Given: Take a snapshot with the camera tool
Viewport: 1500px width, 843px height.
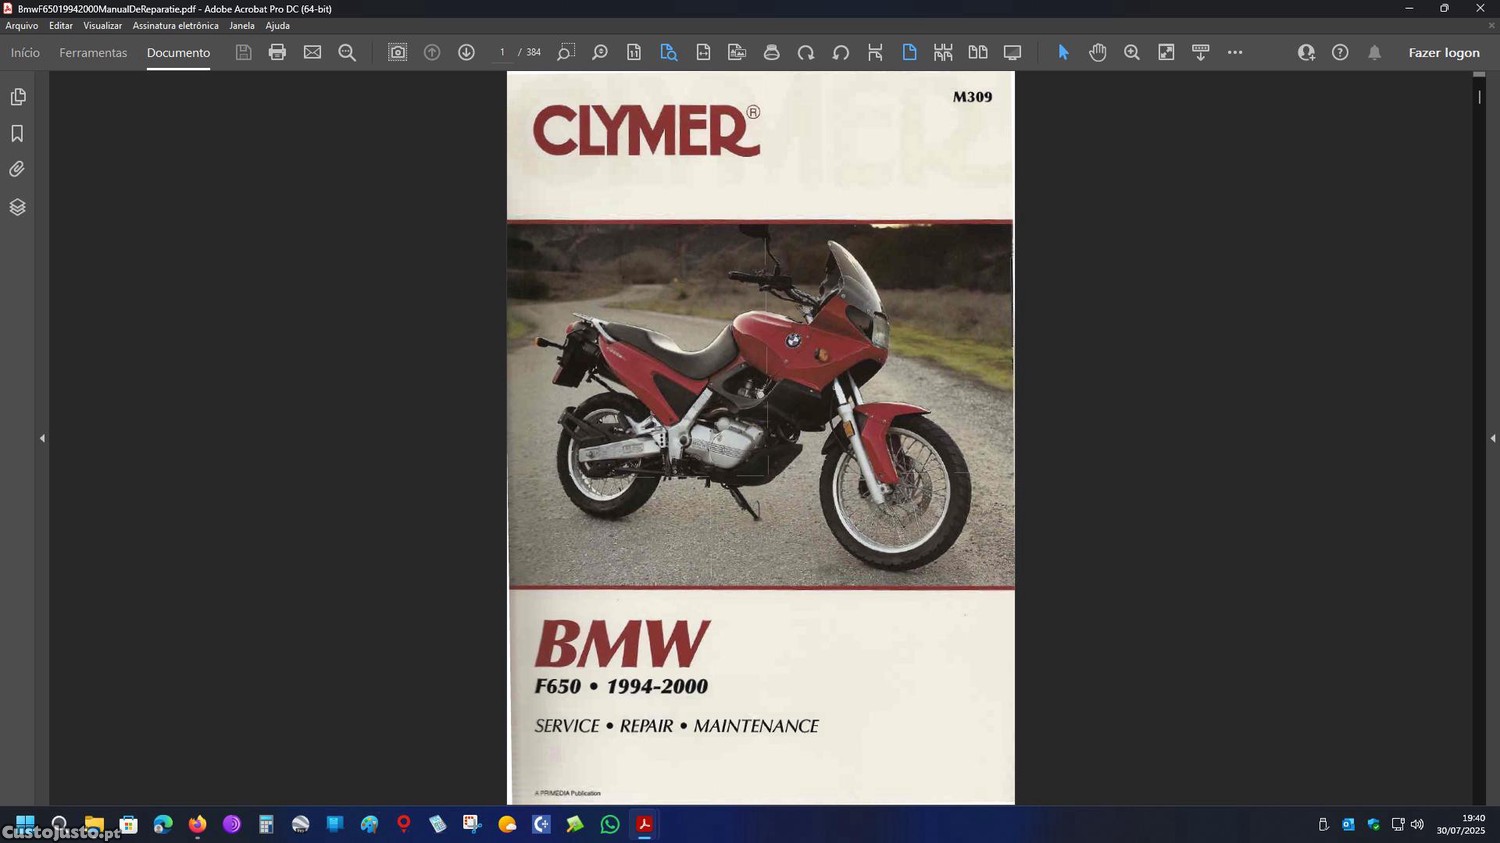Looking at the screenshot, I should click(x=397, y=52).
